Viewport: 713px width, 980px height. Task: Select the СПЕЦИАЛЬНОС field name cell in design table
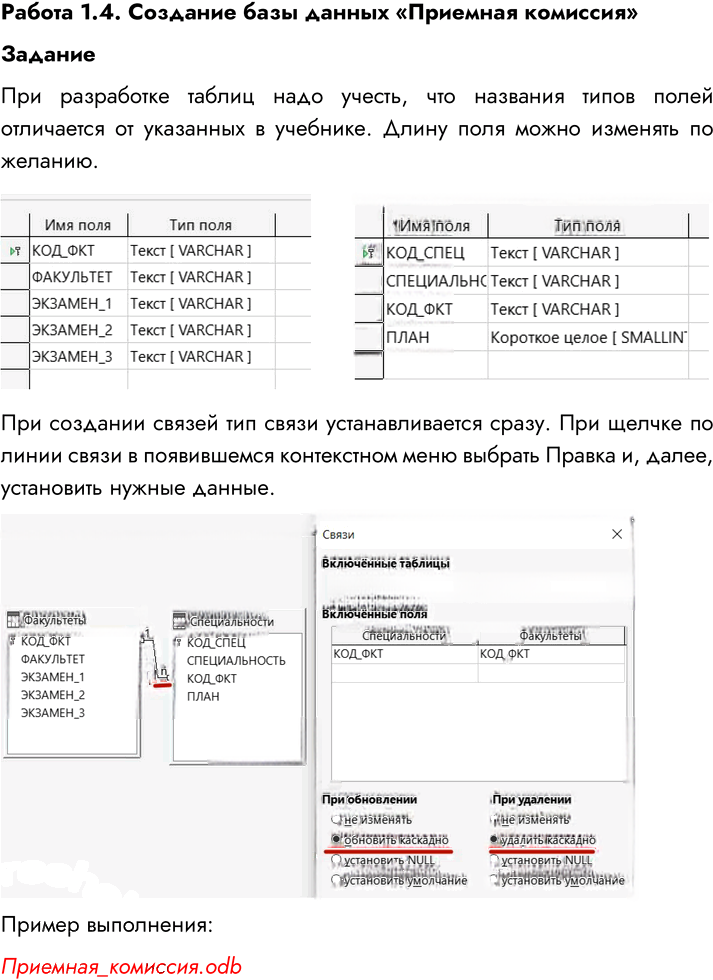[x=436, y=281]
